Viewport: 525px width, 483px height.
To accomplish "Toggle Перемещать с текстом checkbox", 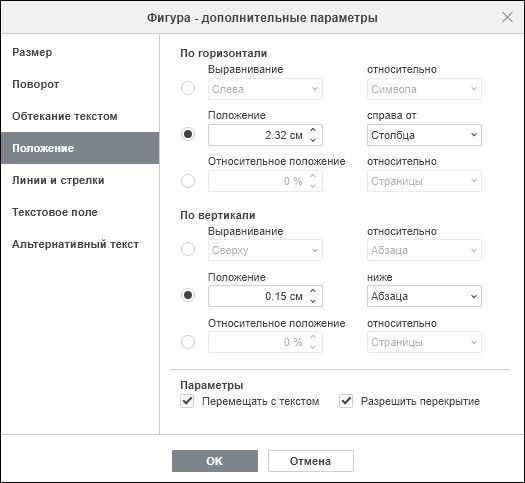I will [x=187, y=401].
